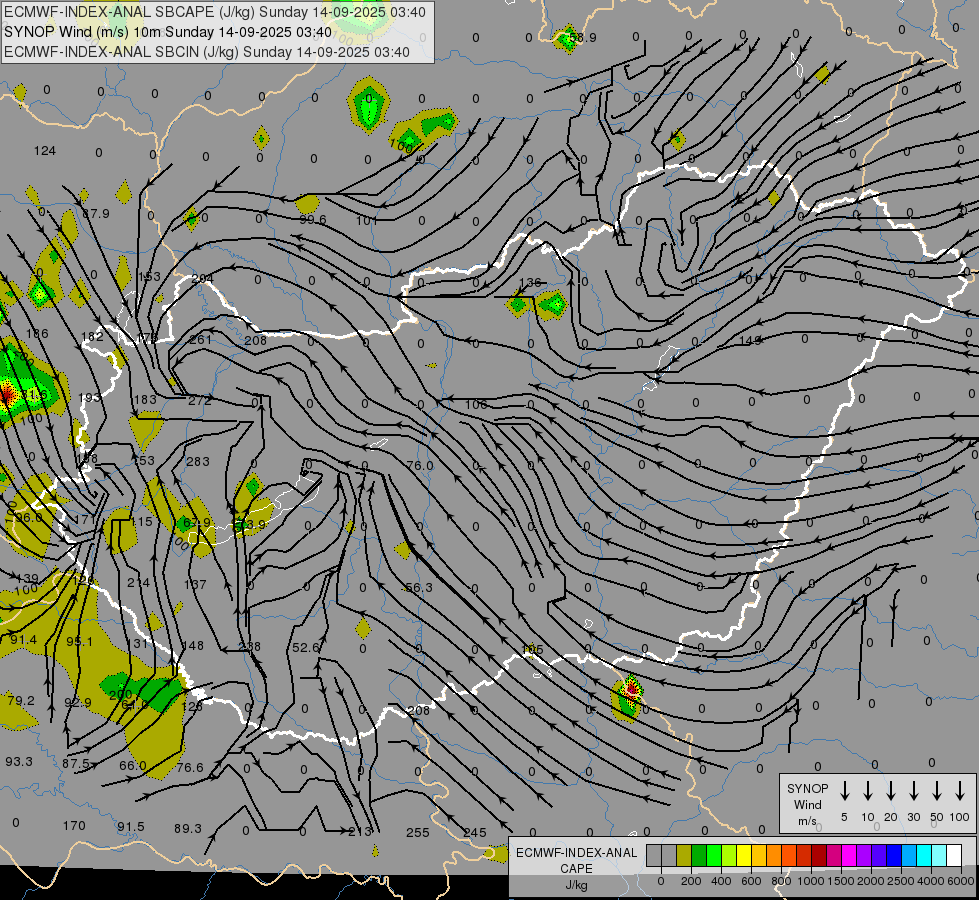979x900 pixels.
Task: Click the '89.3' map value
Action: (x=188, y=828)
